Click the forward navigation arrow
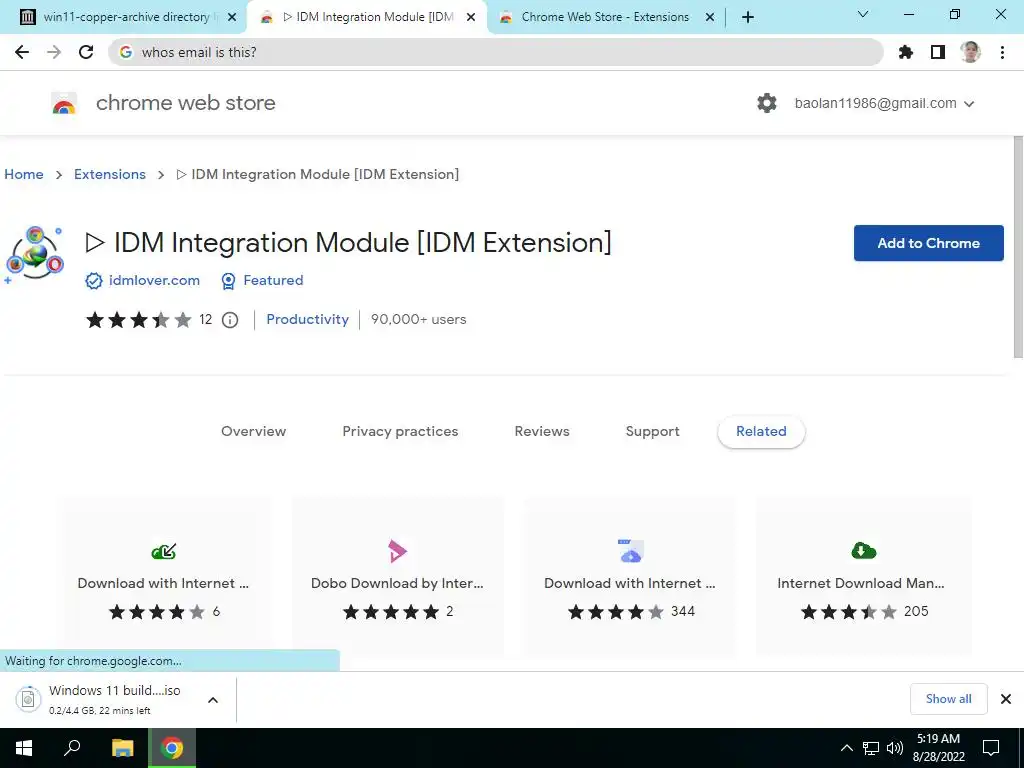Image resolution: width=1024 pixels, height=768 pixels. click(54, 52)
